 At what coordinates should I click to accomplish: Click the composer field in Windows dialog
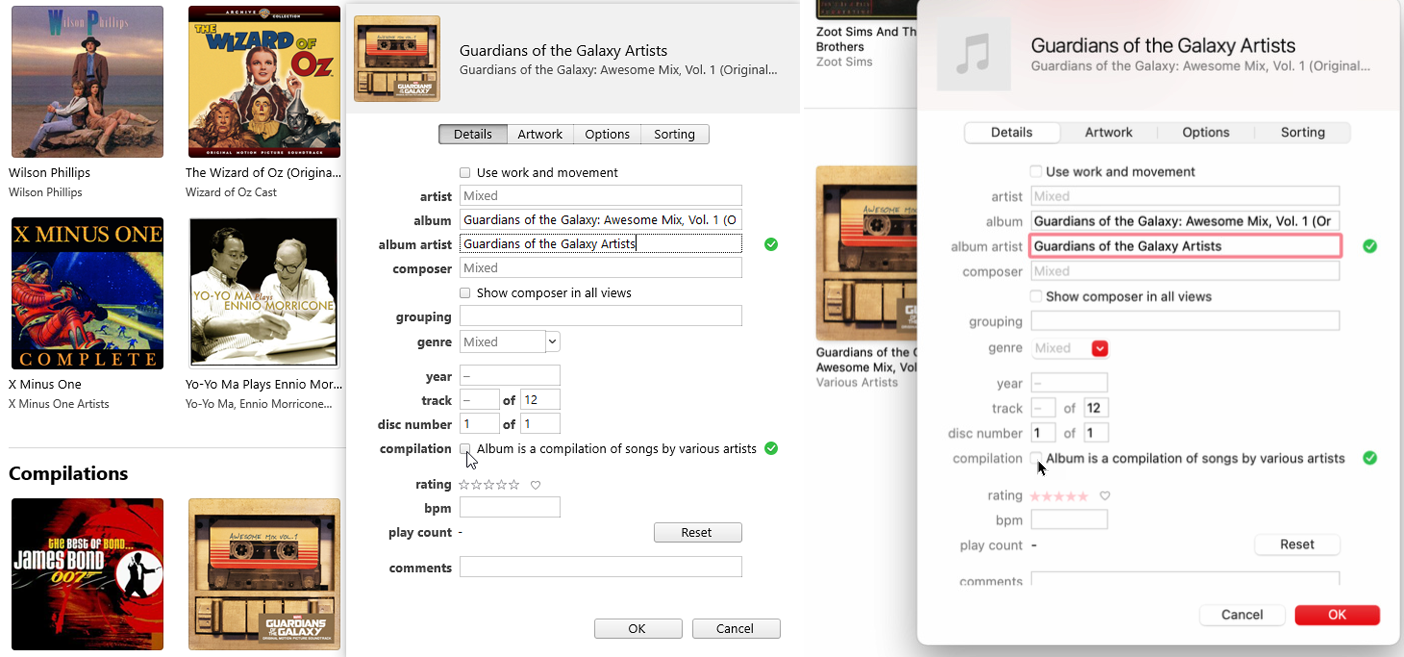coord(601,268)
